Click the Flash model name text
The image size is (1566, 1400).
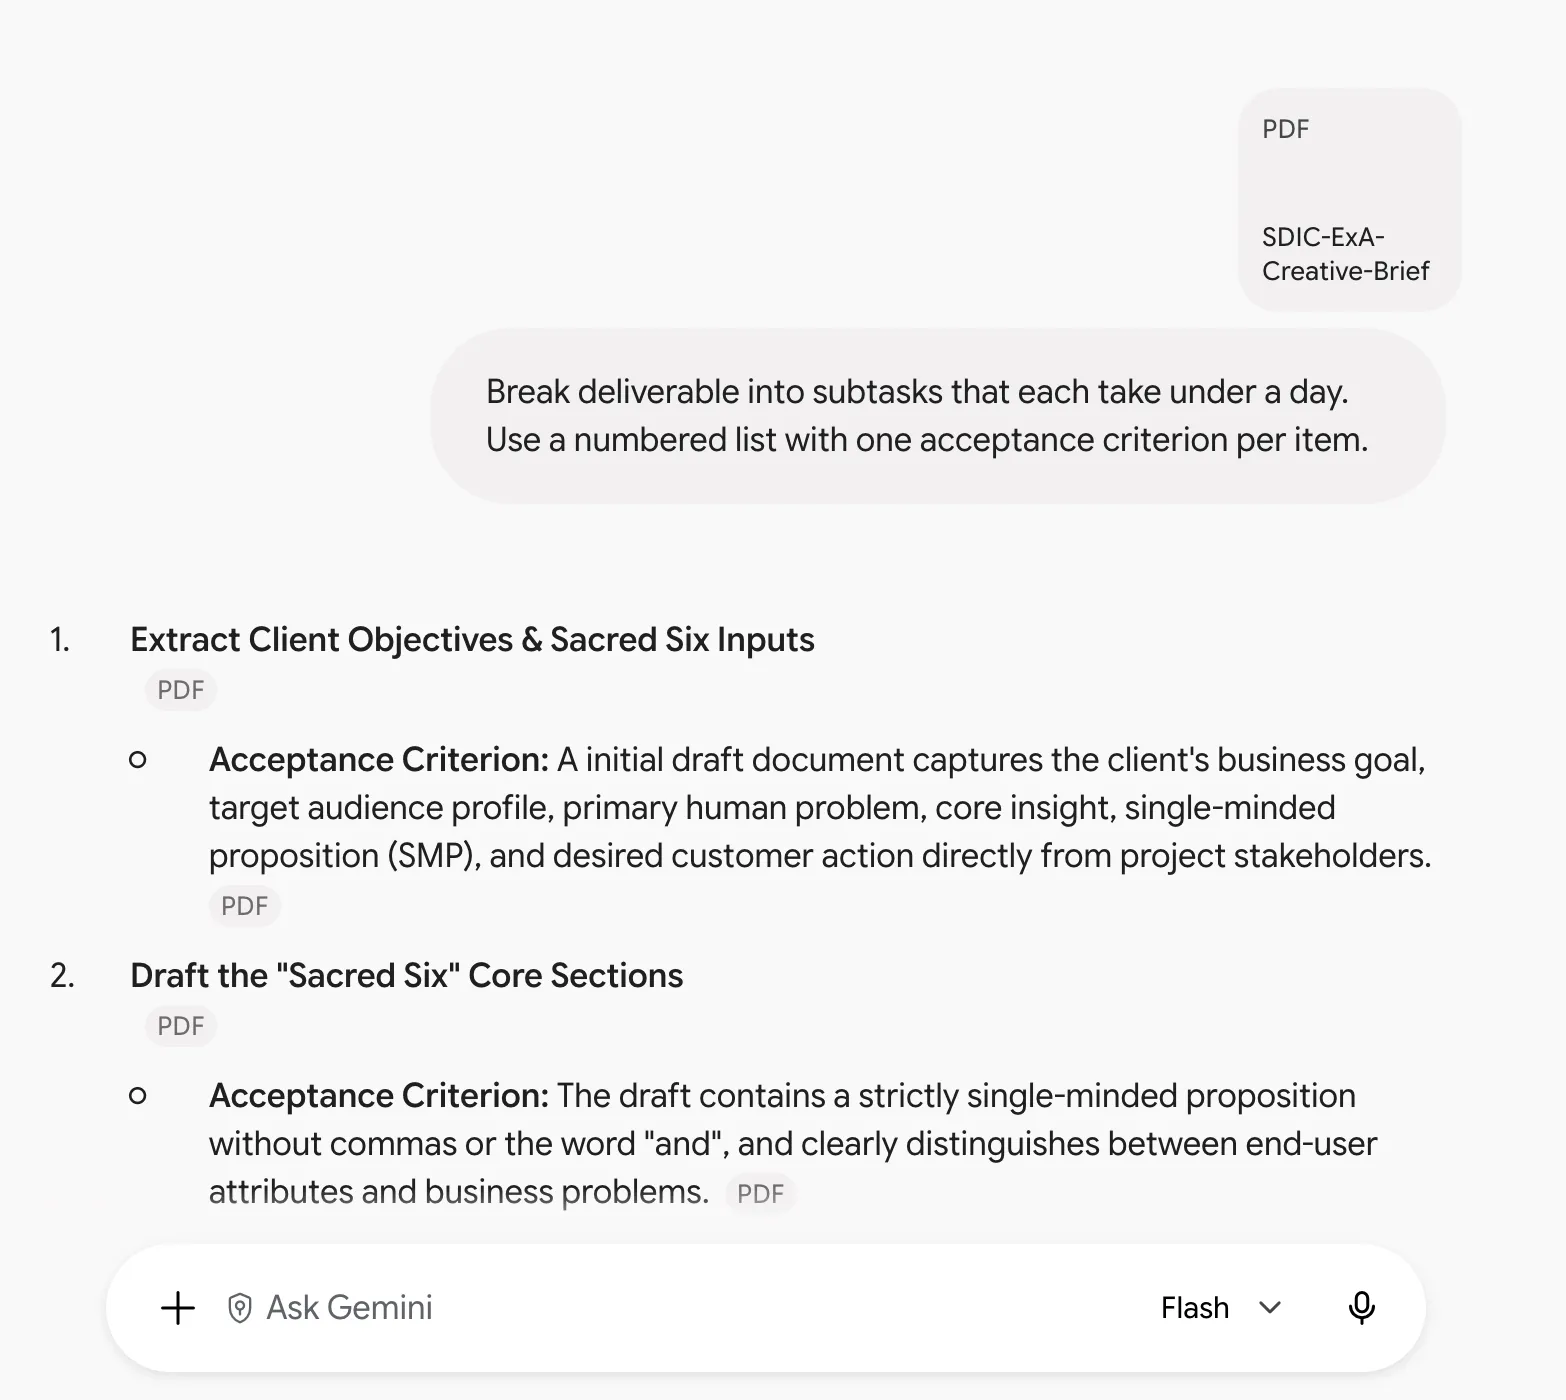[x=1195, y=1308]
